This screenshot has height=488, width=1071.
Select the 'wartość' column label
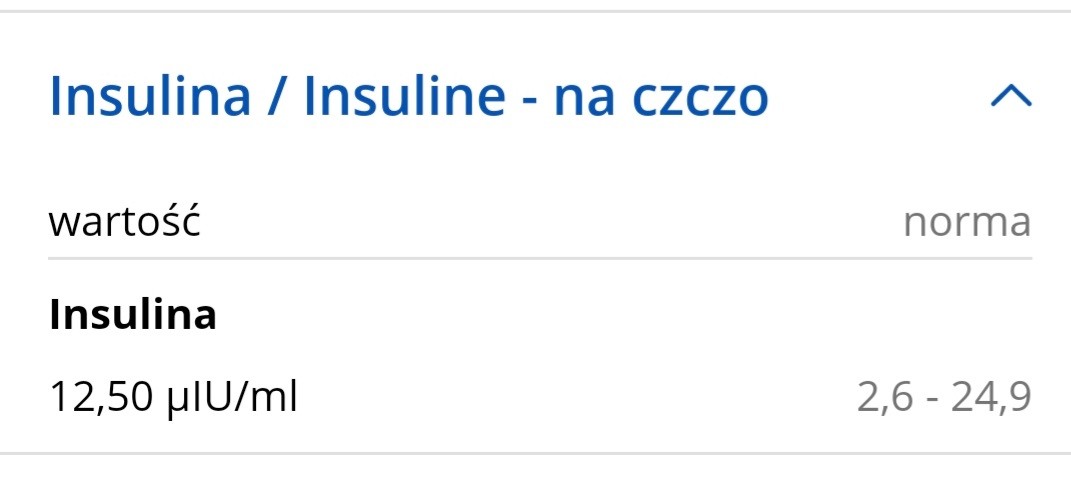125,221
